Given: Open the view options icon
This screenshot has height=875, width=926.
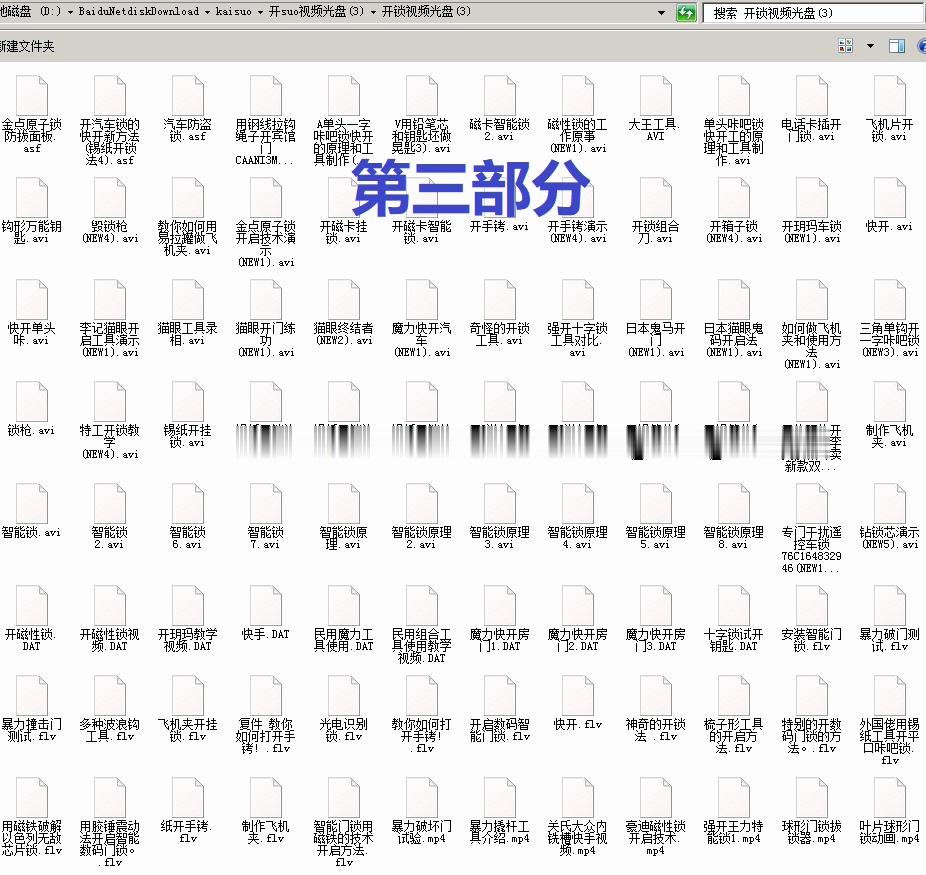Looking at the screenshot, I should 845,45.
